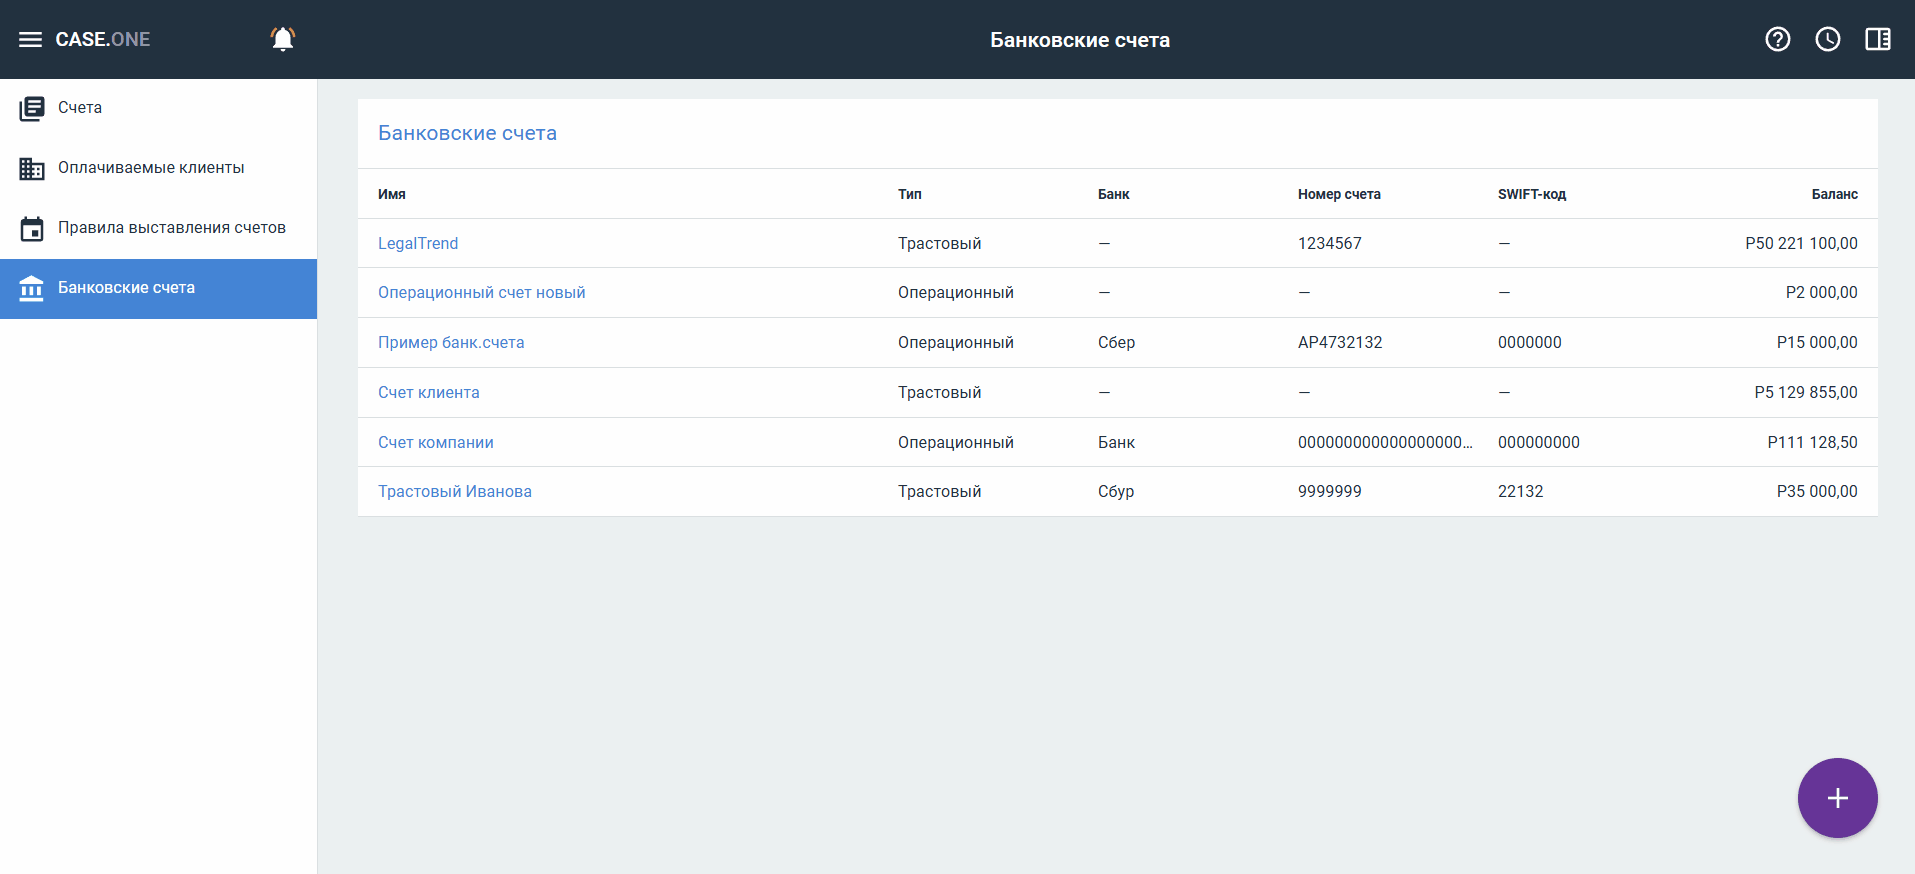1915x874 pixels.
Task: Open Счет клиента account link
Action: pyautogui.click(x=428, y=393)
